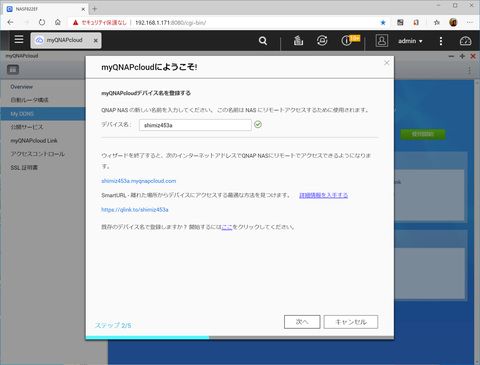
Task: Click the ステップ 2/5 progress text
Action: (113, 326)
